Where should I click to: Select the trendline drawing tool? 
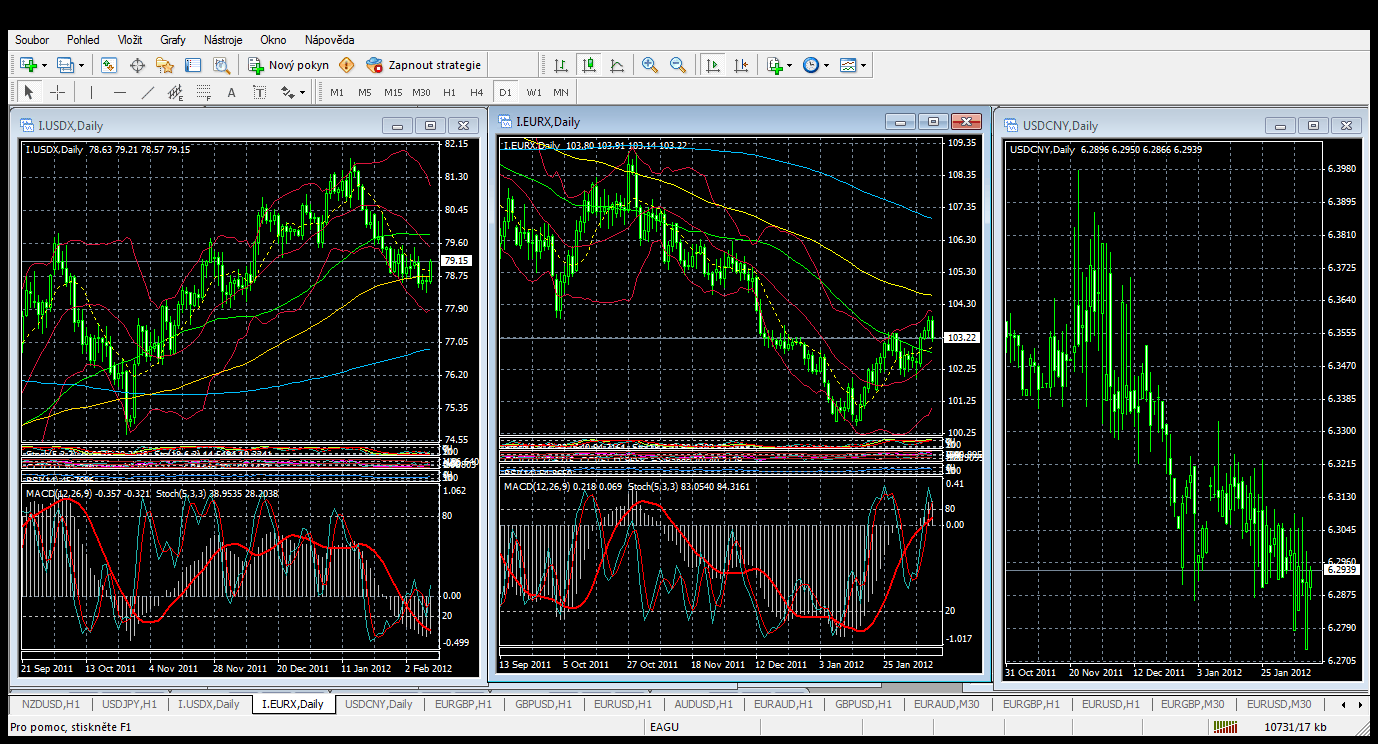(x=148, y=93)
